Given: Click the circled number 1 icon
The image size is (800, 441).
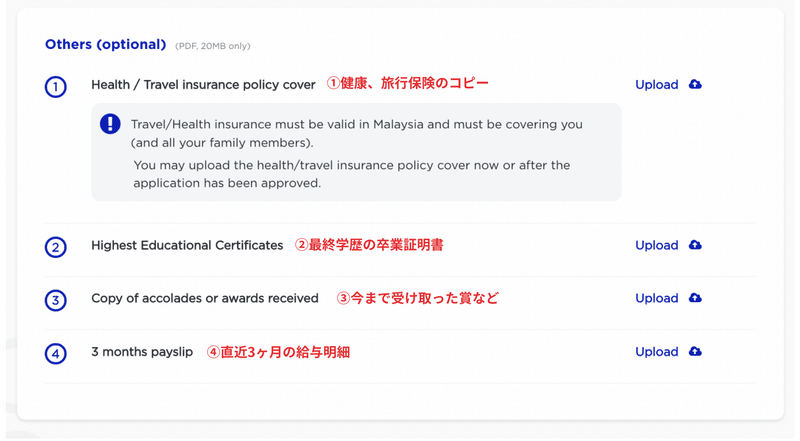Looking at the screenshot, I should pyautogui.click(x=56, y=87).
